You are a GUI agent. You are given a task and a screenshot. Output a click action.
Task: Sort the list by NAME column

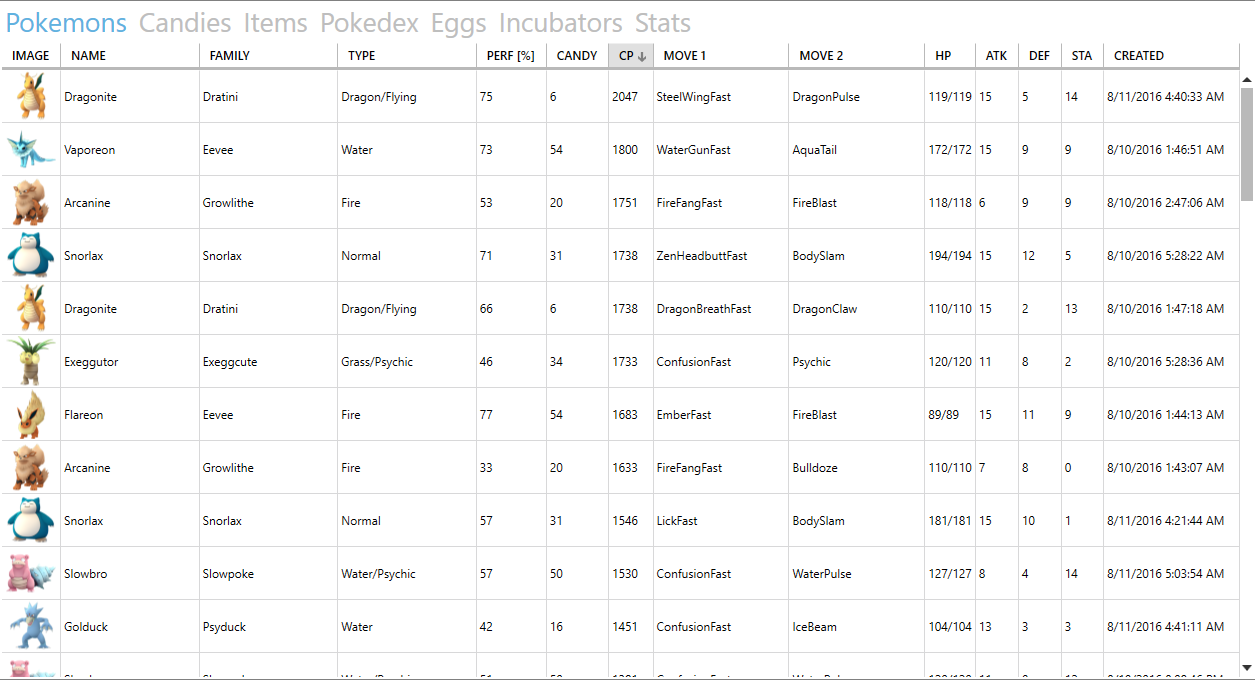point(89,56)
